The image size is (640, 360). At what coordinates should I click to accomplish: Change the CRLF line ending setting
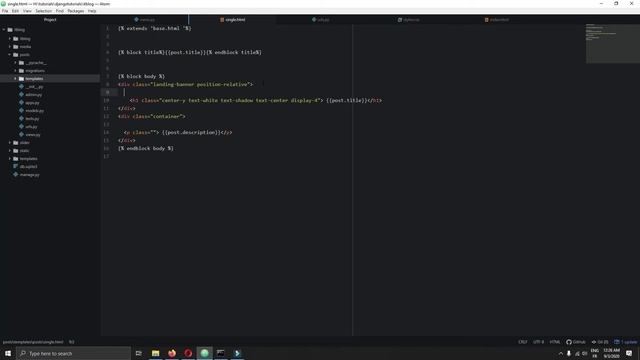pyautogui.click(x=522, y=342)
